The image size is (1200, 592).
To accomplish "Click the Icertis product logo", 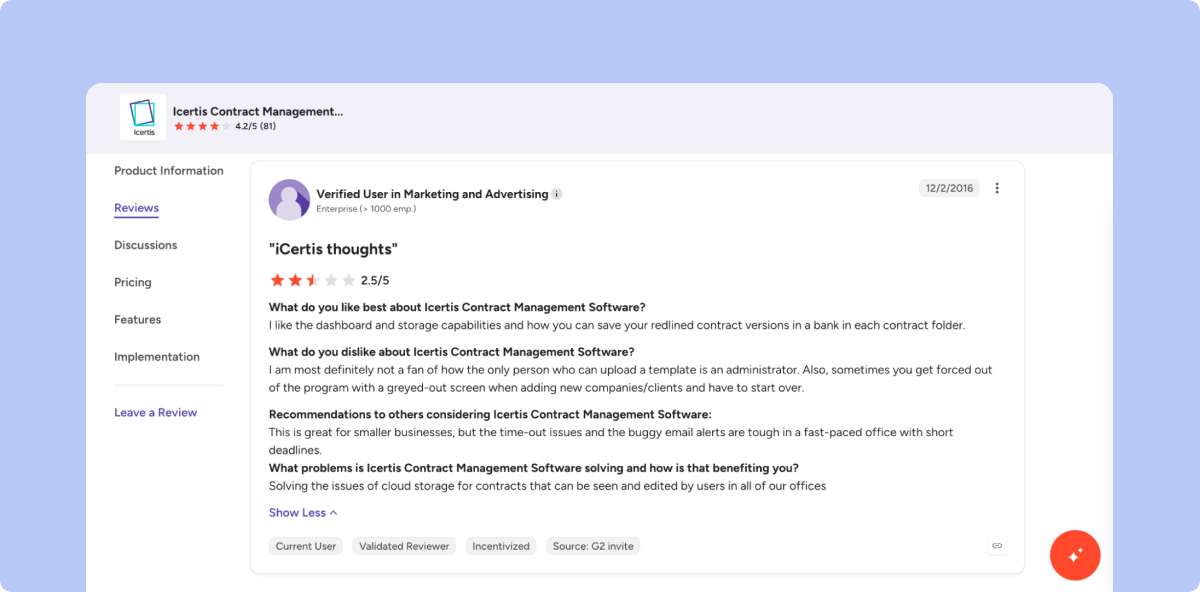I will click(143, 117).
